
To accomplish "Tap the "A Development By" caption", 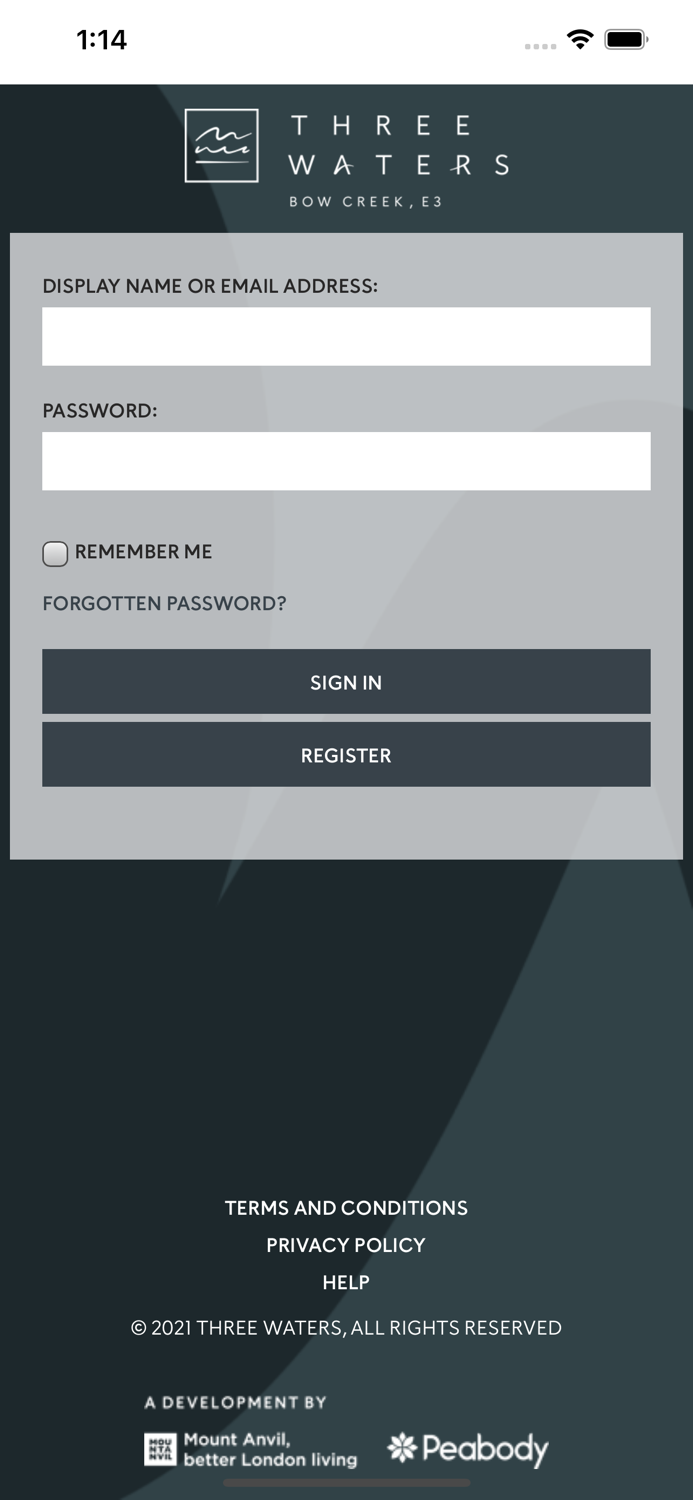I will [x=236, y=1402].
